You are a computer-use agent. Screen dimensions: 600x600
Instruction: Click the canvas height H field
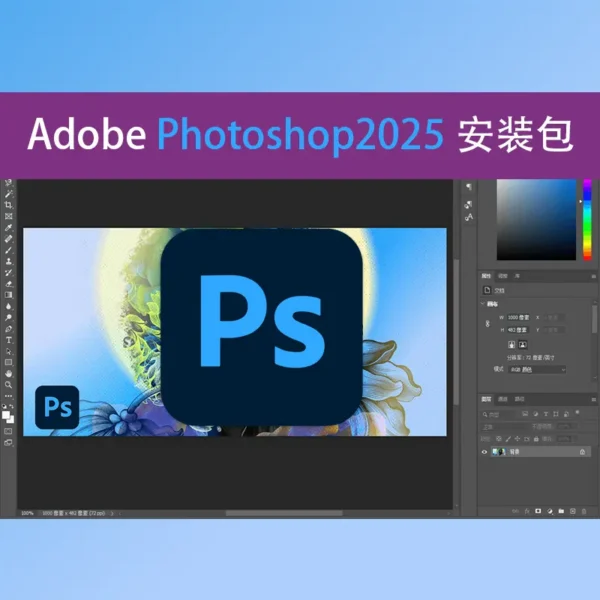click(518, 330)
